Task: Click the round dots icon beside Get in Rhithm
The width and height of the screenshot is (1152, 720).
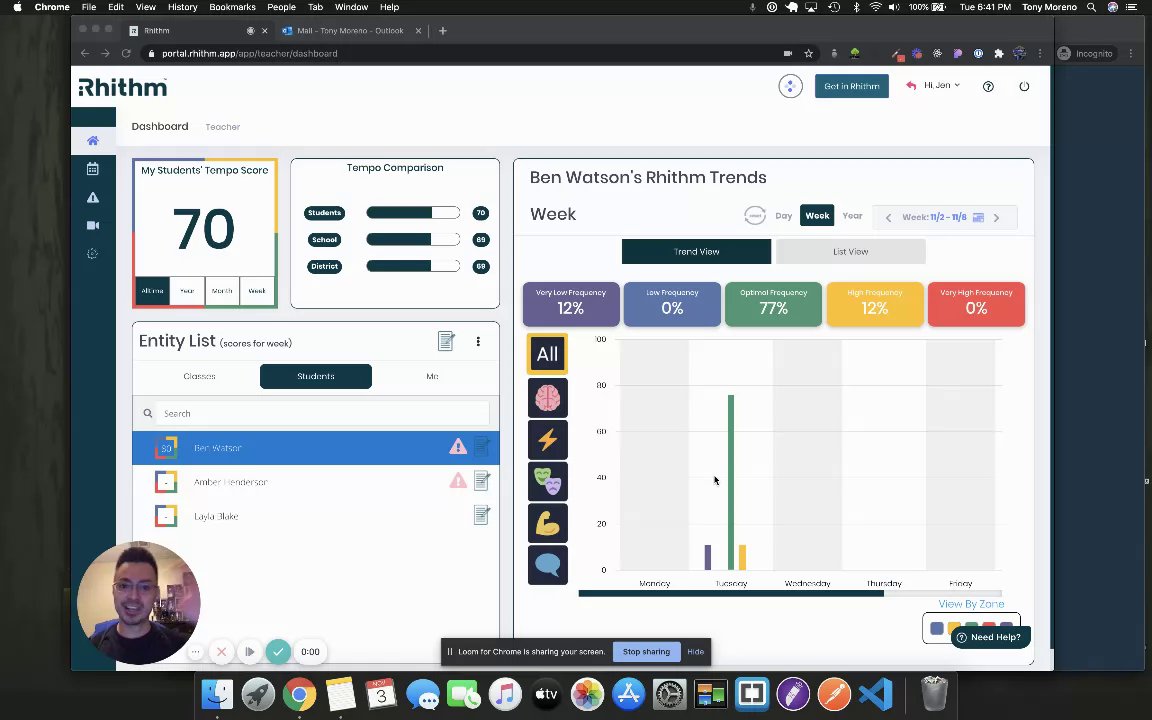Action: (x=791, y=87)
